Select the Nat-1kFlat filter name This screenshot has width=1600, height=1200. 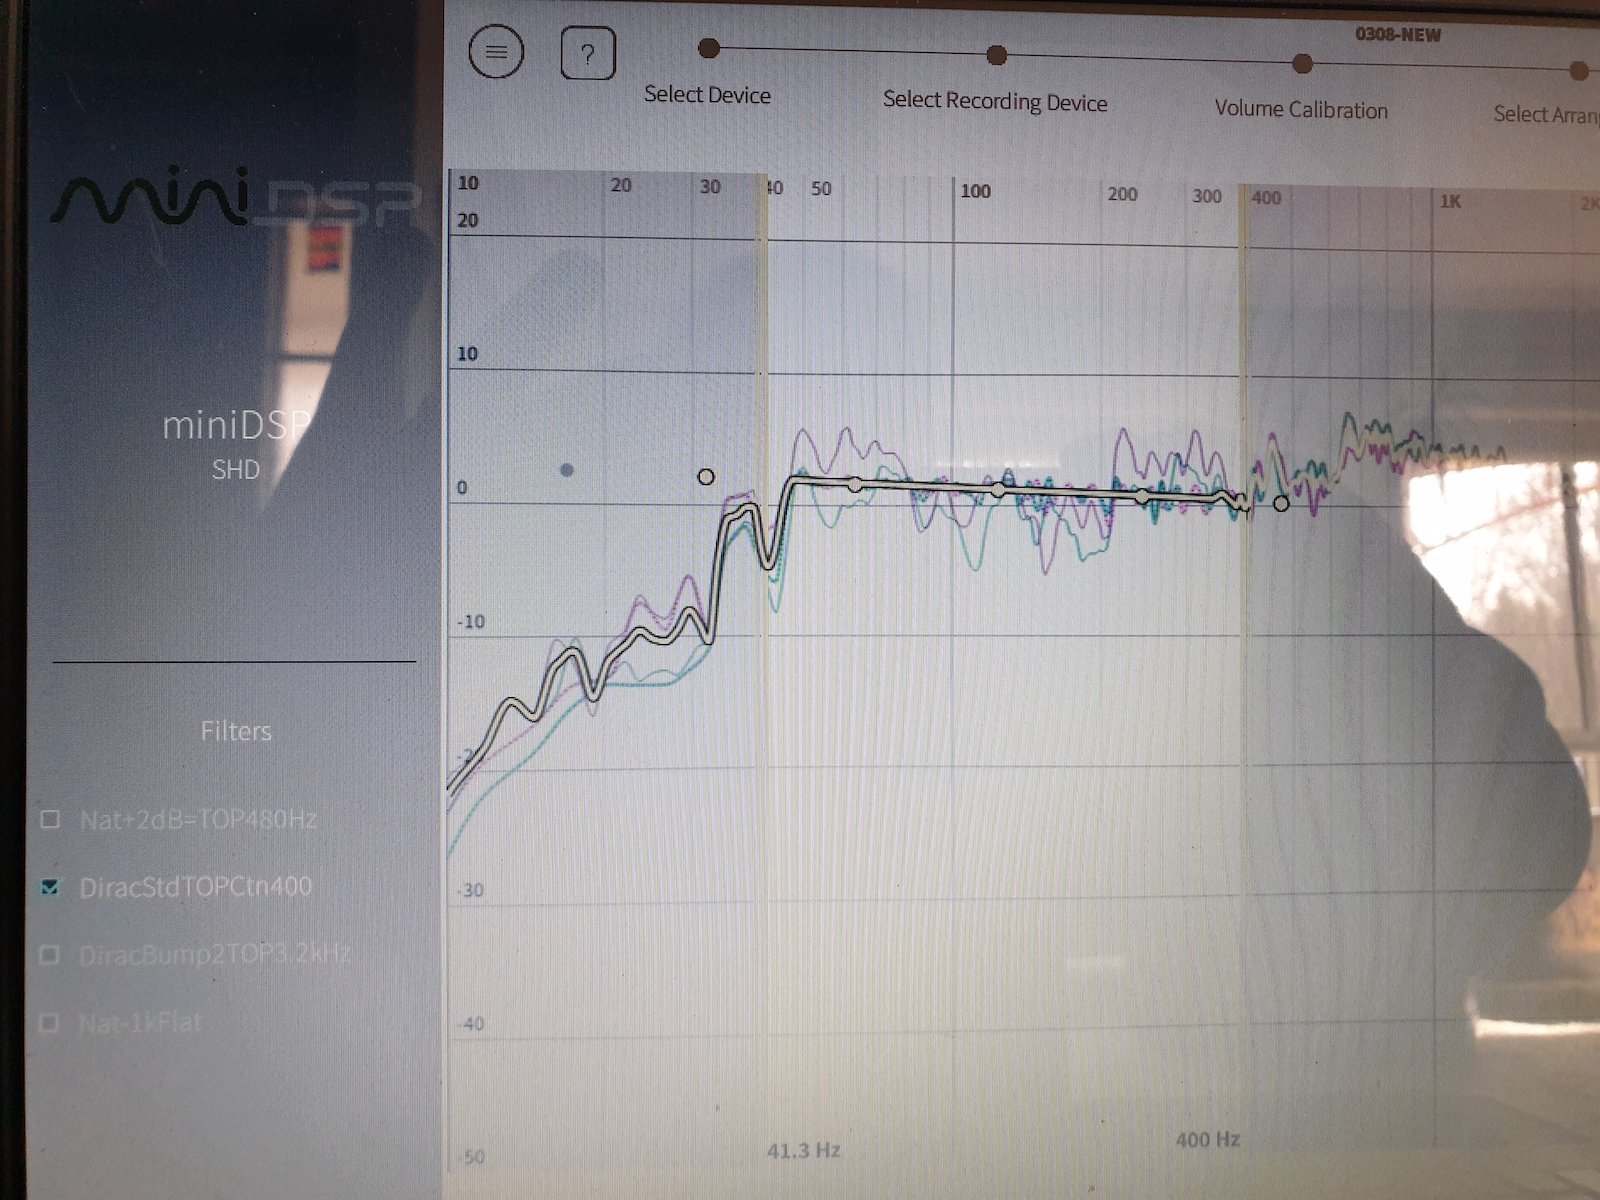click(140, 1023)
